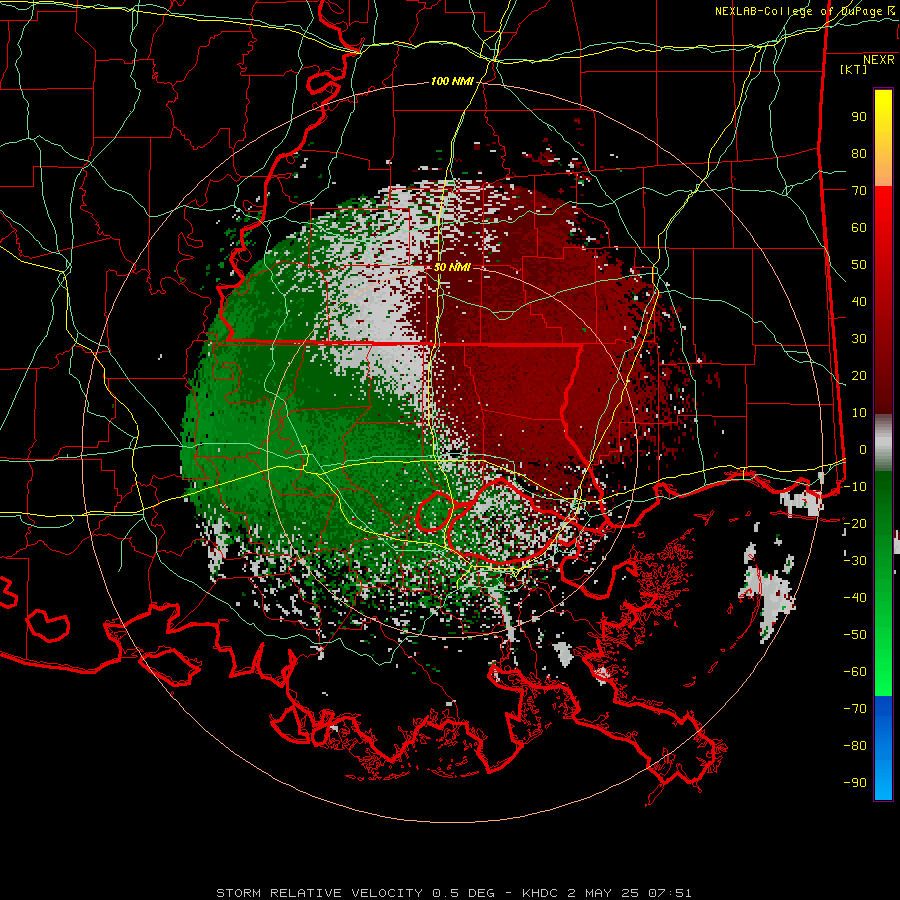Click the 80 value on velocity scale
The image size is (900, 900).
coord(859,154)
